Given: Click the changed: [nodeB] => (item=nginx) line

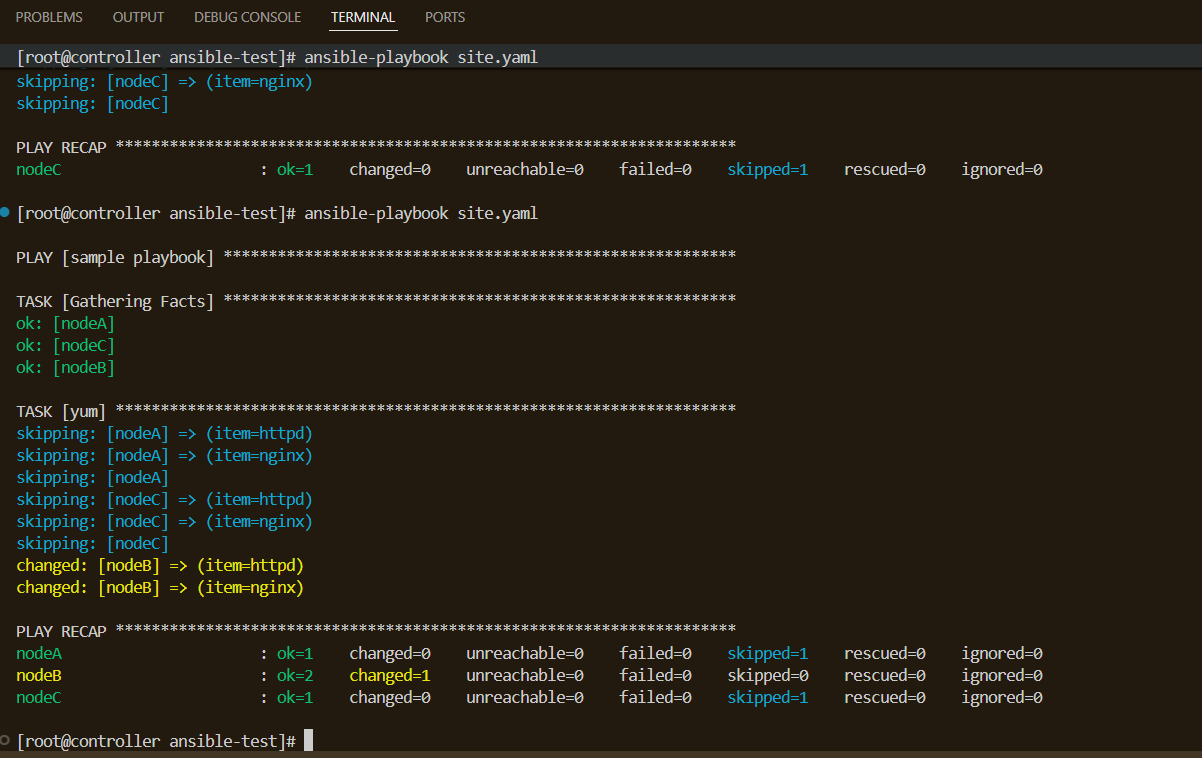Looking at the screenshot, I should (164, 587).
